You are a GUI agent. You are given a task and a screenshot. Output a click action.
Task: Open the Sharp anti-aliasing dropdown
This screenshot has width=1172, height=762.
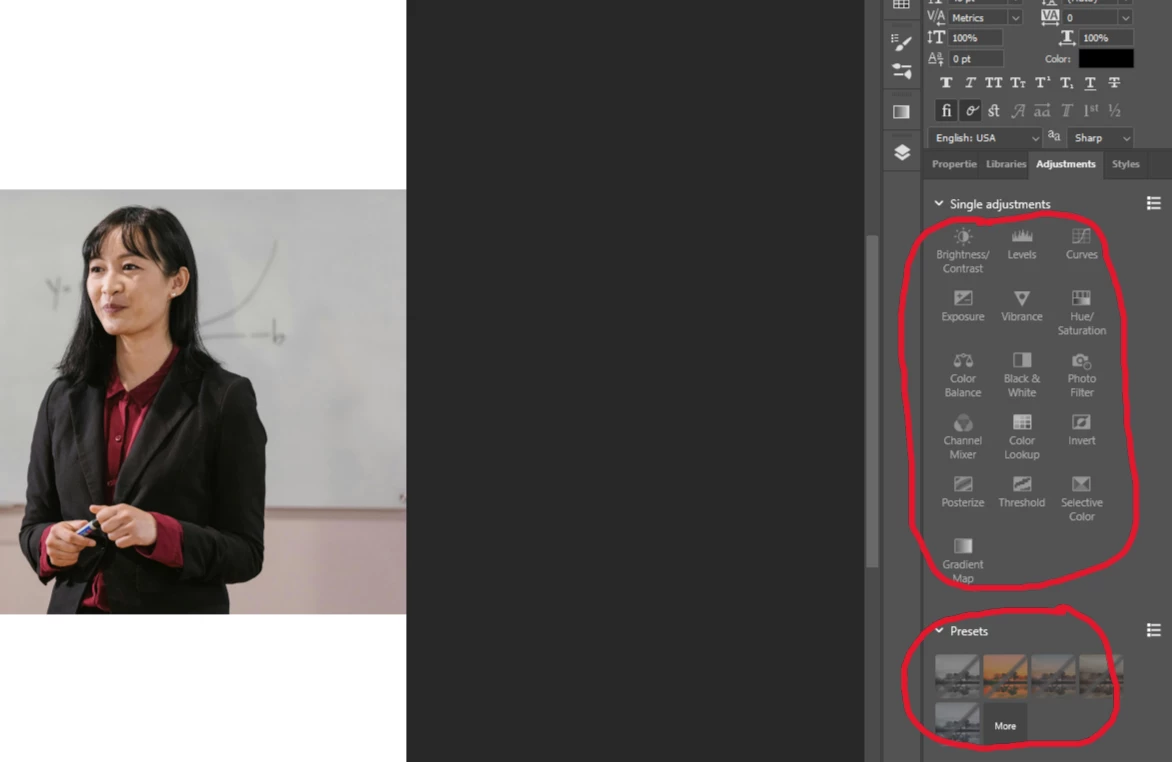[x=1100, y=138]
